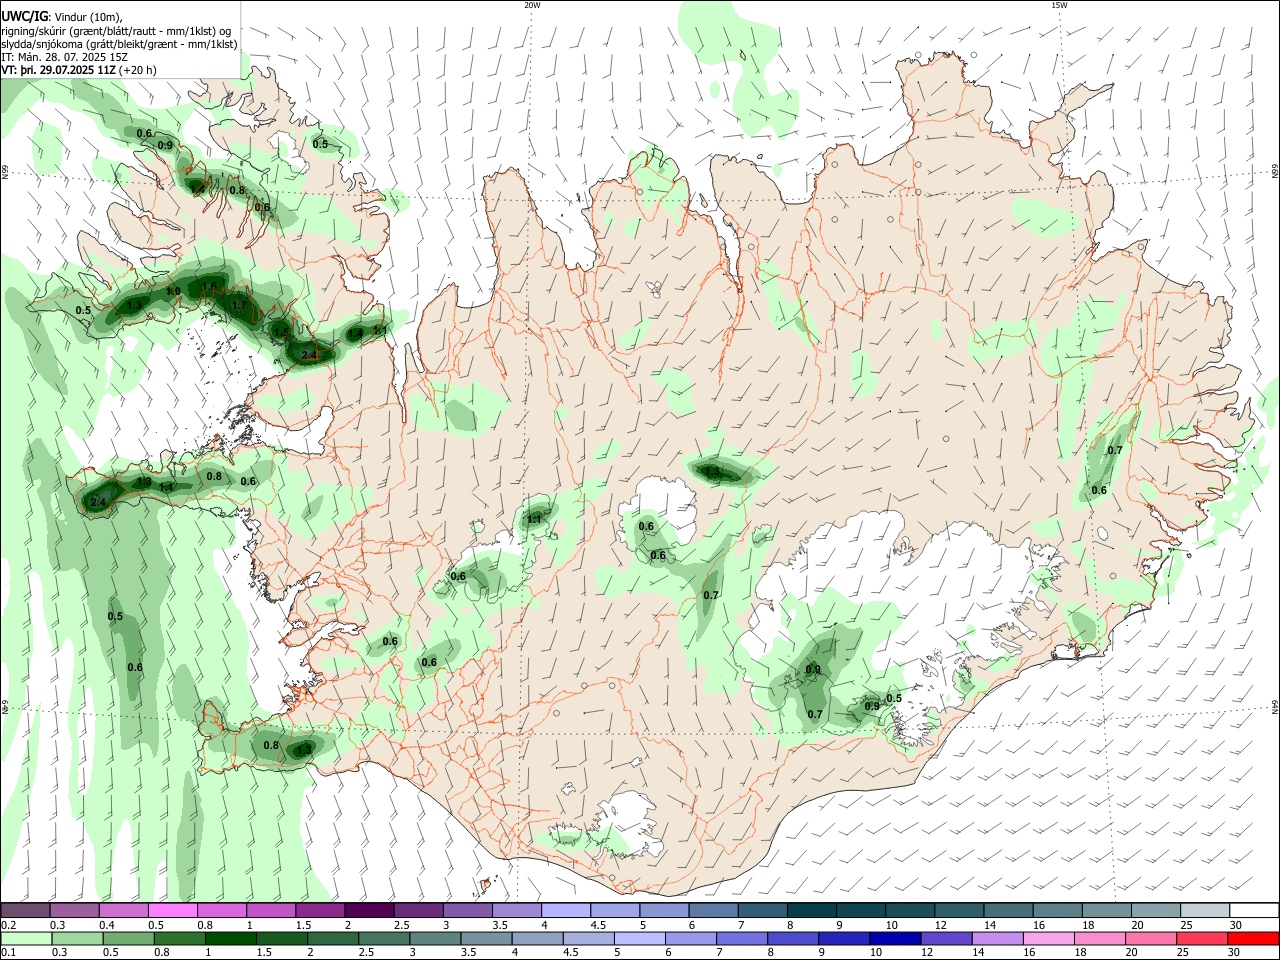Select the pale gray 25–30 snow legend swatch

[1204, 910]
